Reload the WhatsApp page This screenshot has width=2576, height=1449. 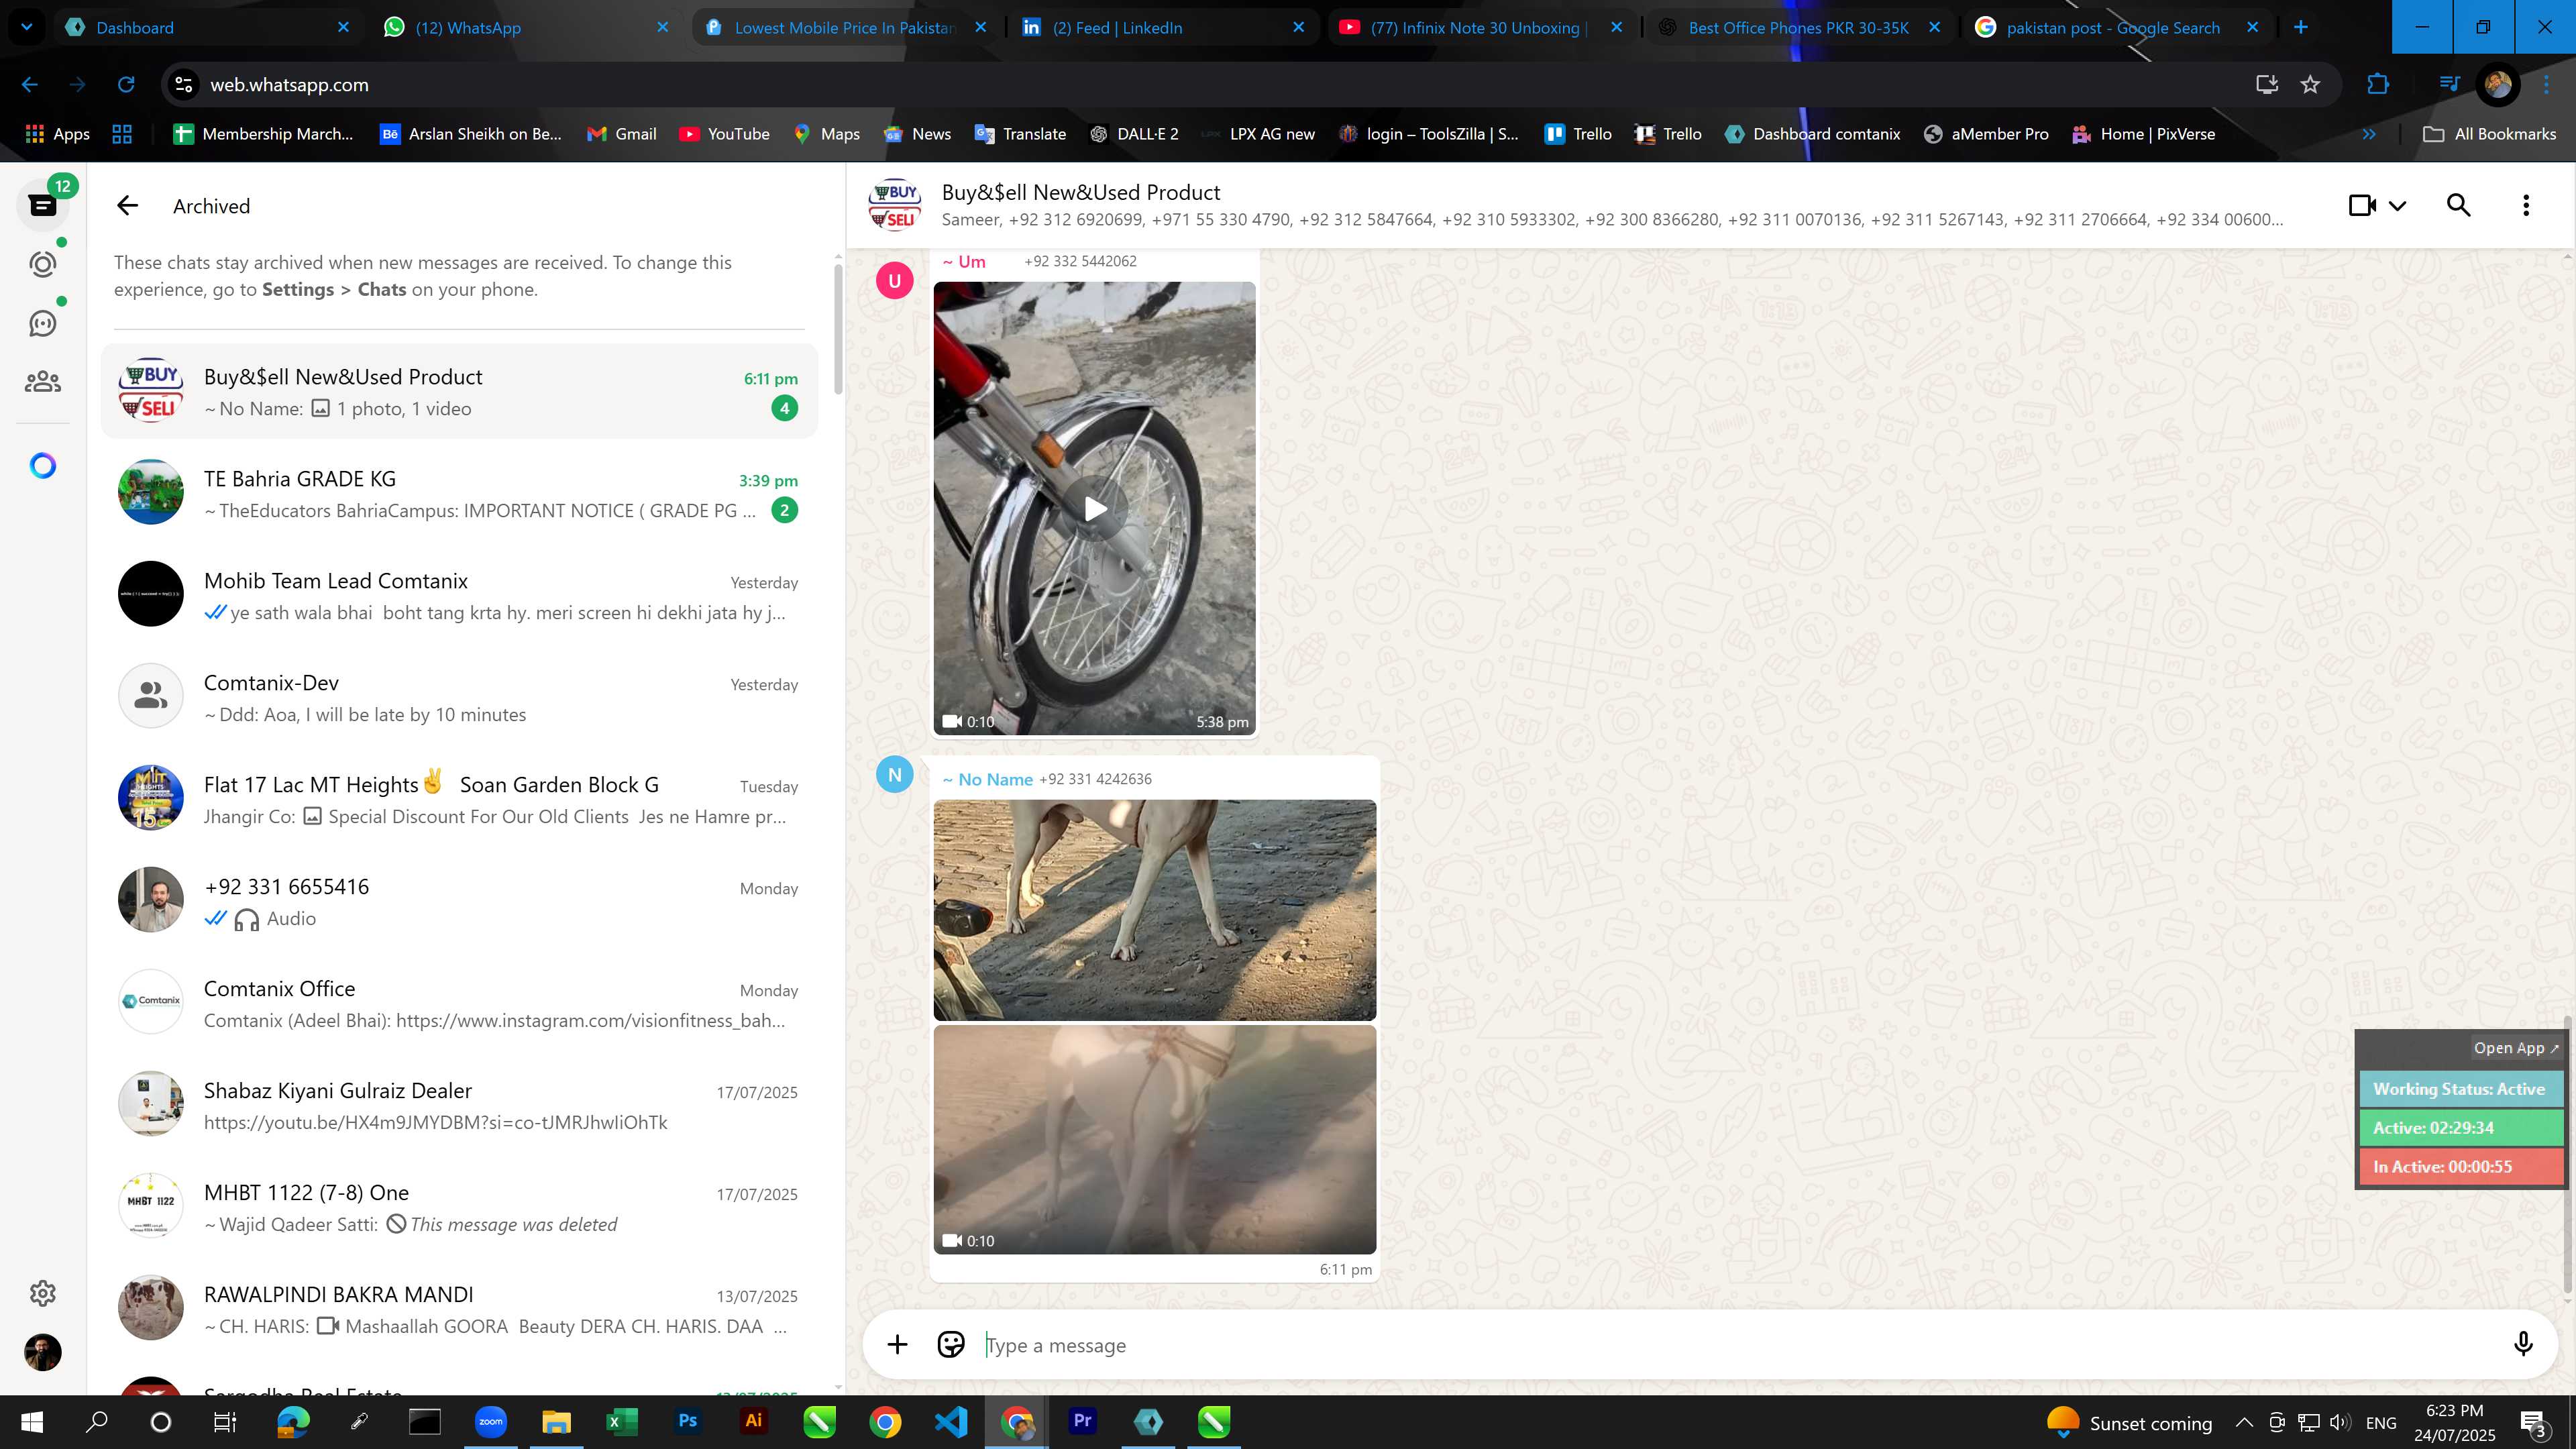pos(126,84)
